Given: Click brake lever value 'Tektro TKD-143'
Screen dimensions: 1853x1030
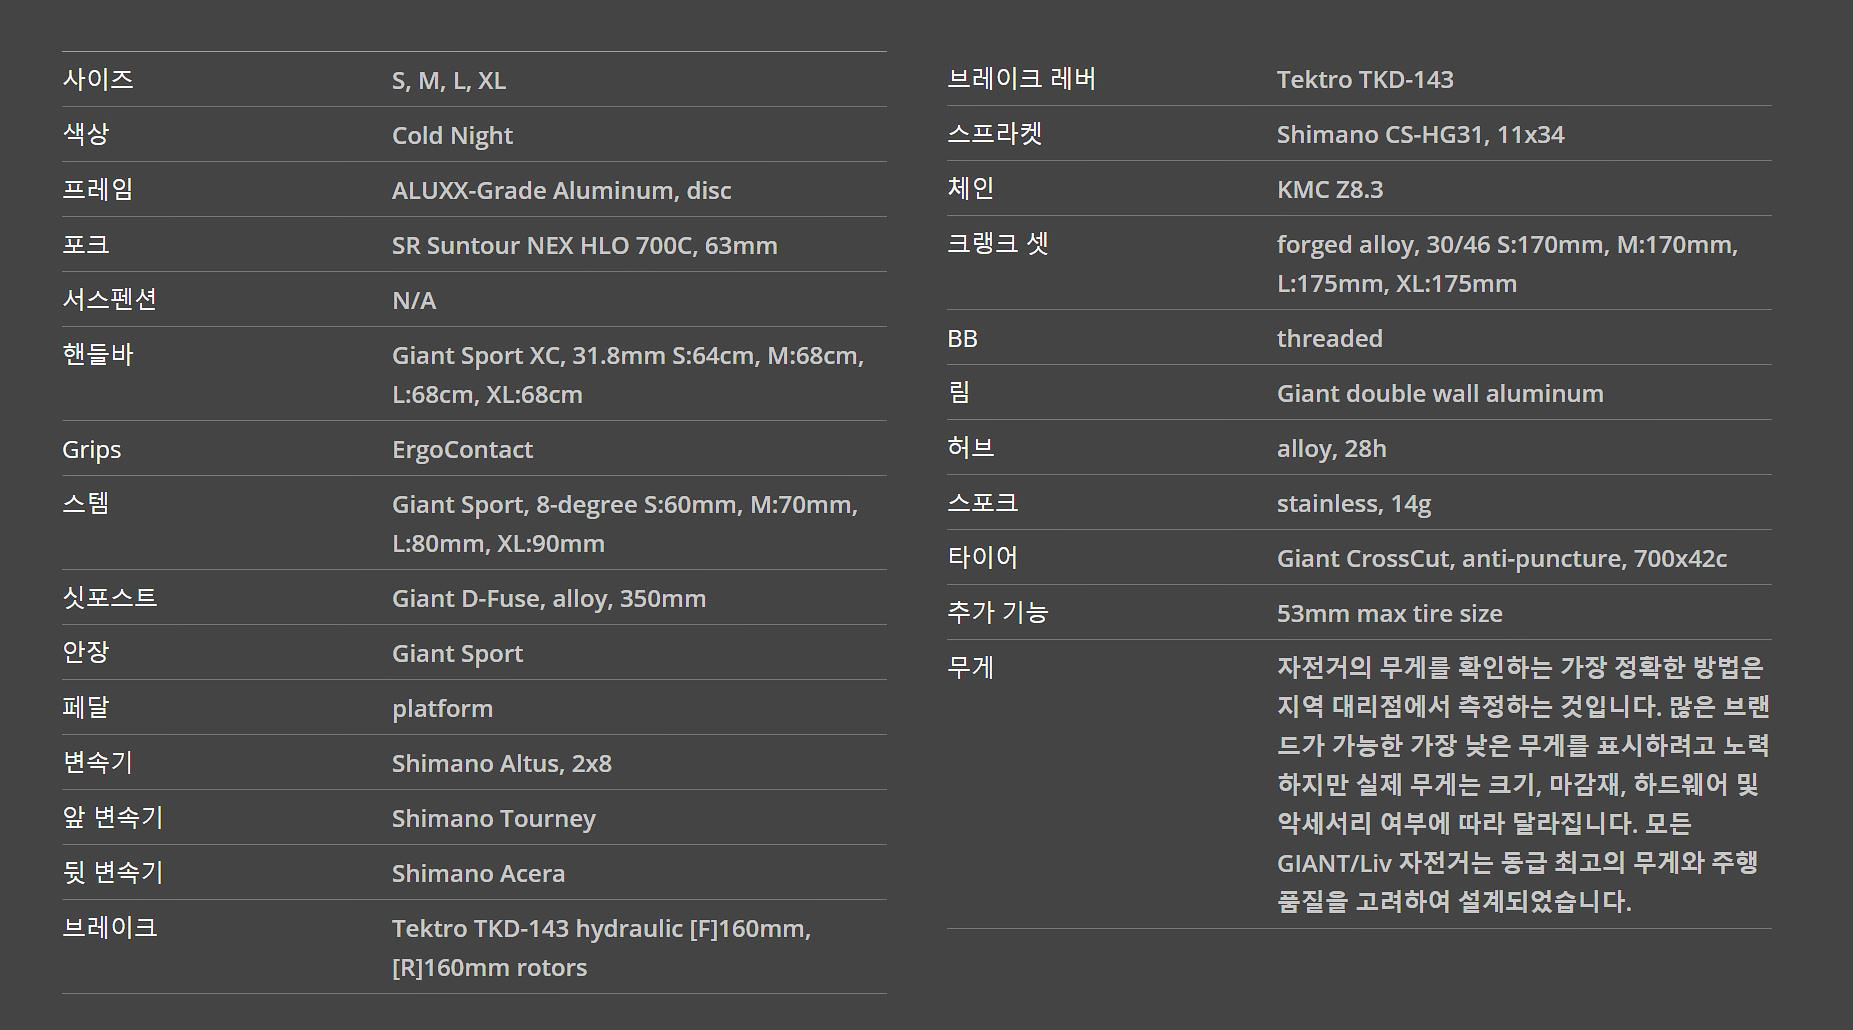Looking at the screenshot, I should tap(1365, 80).
